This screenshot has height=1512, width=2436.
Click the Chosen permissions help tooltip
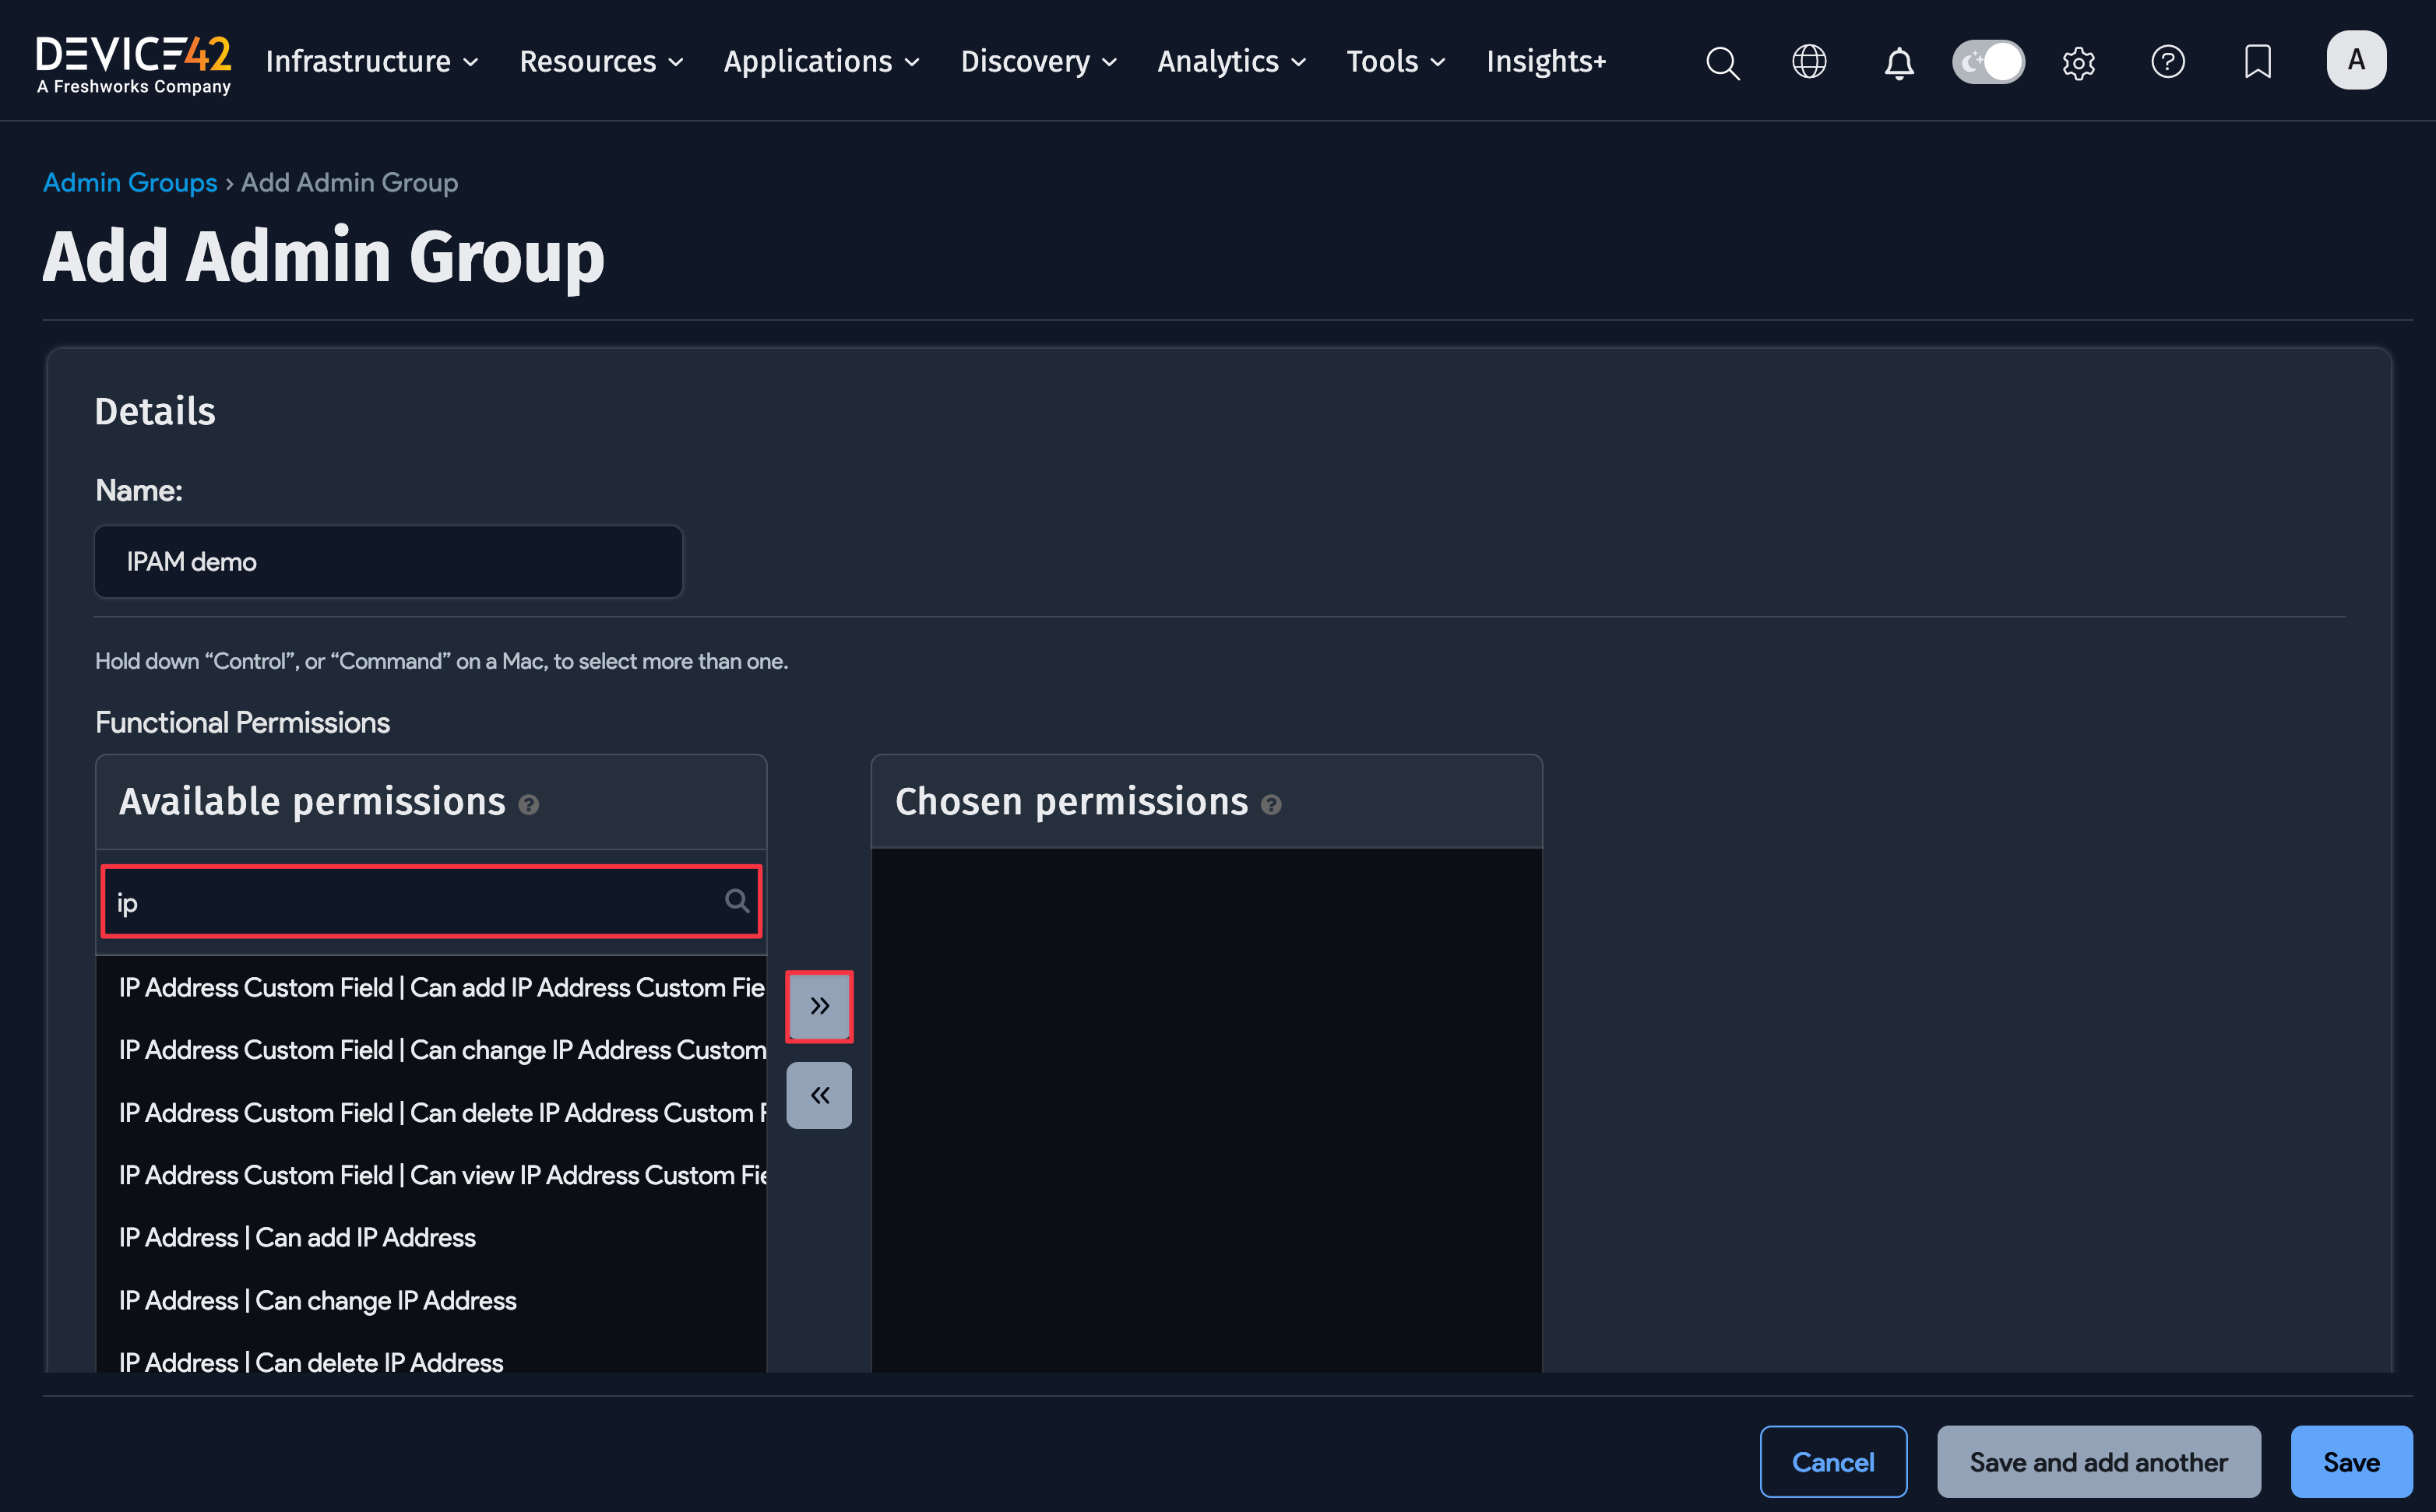tap(1272, 805)
